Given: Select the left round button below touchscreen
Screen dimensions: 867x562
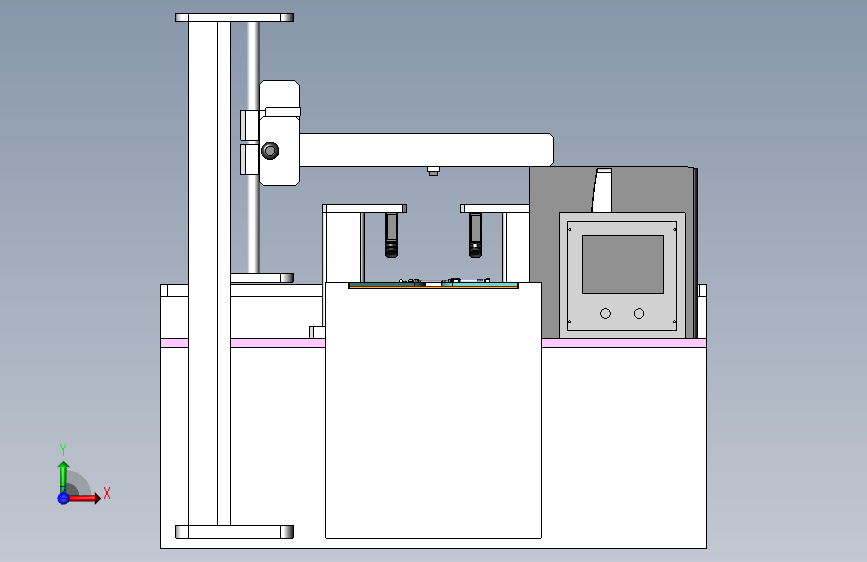Looking at the screenshot, I should [x=605, y=314].
